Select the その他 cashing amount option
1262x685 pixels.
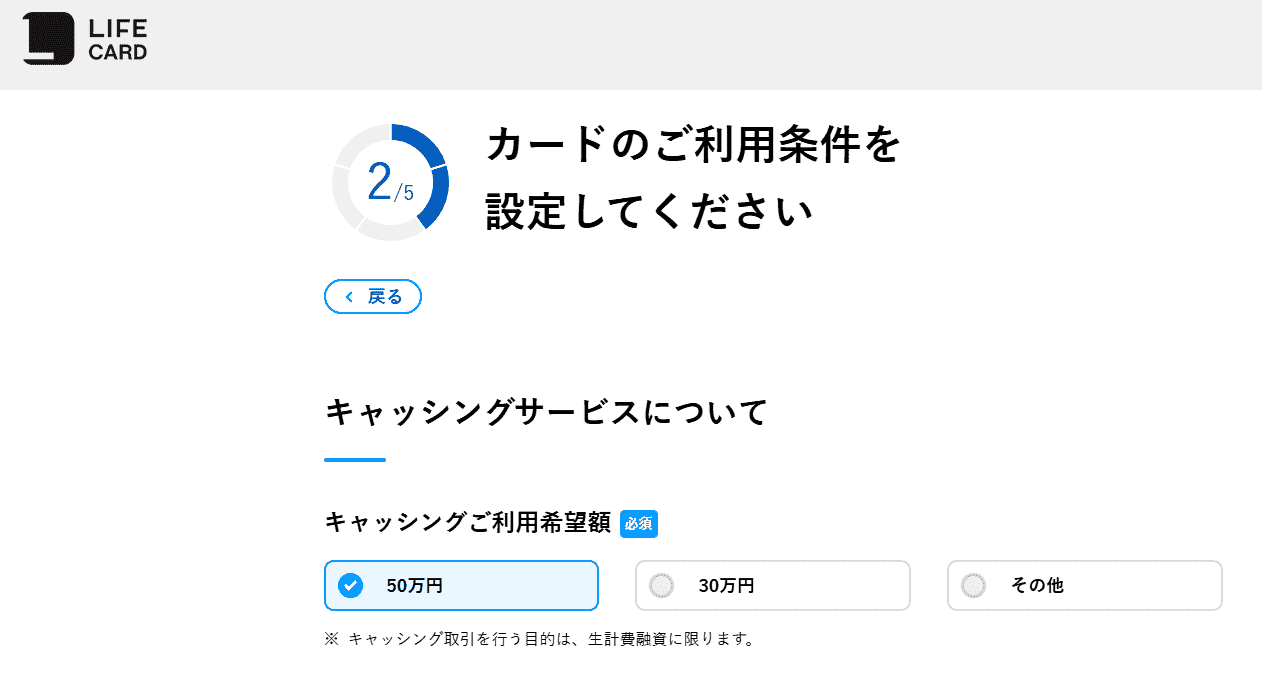tap(1084, 586)
